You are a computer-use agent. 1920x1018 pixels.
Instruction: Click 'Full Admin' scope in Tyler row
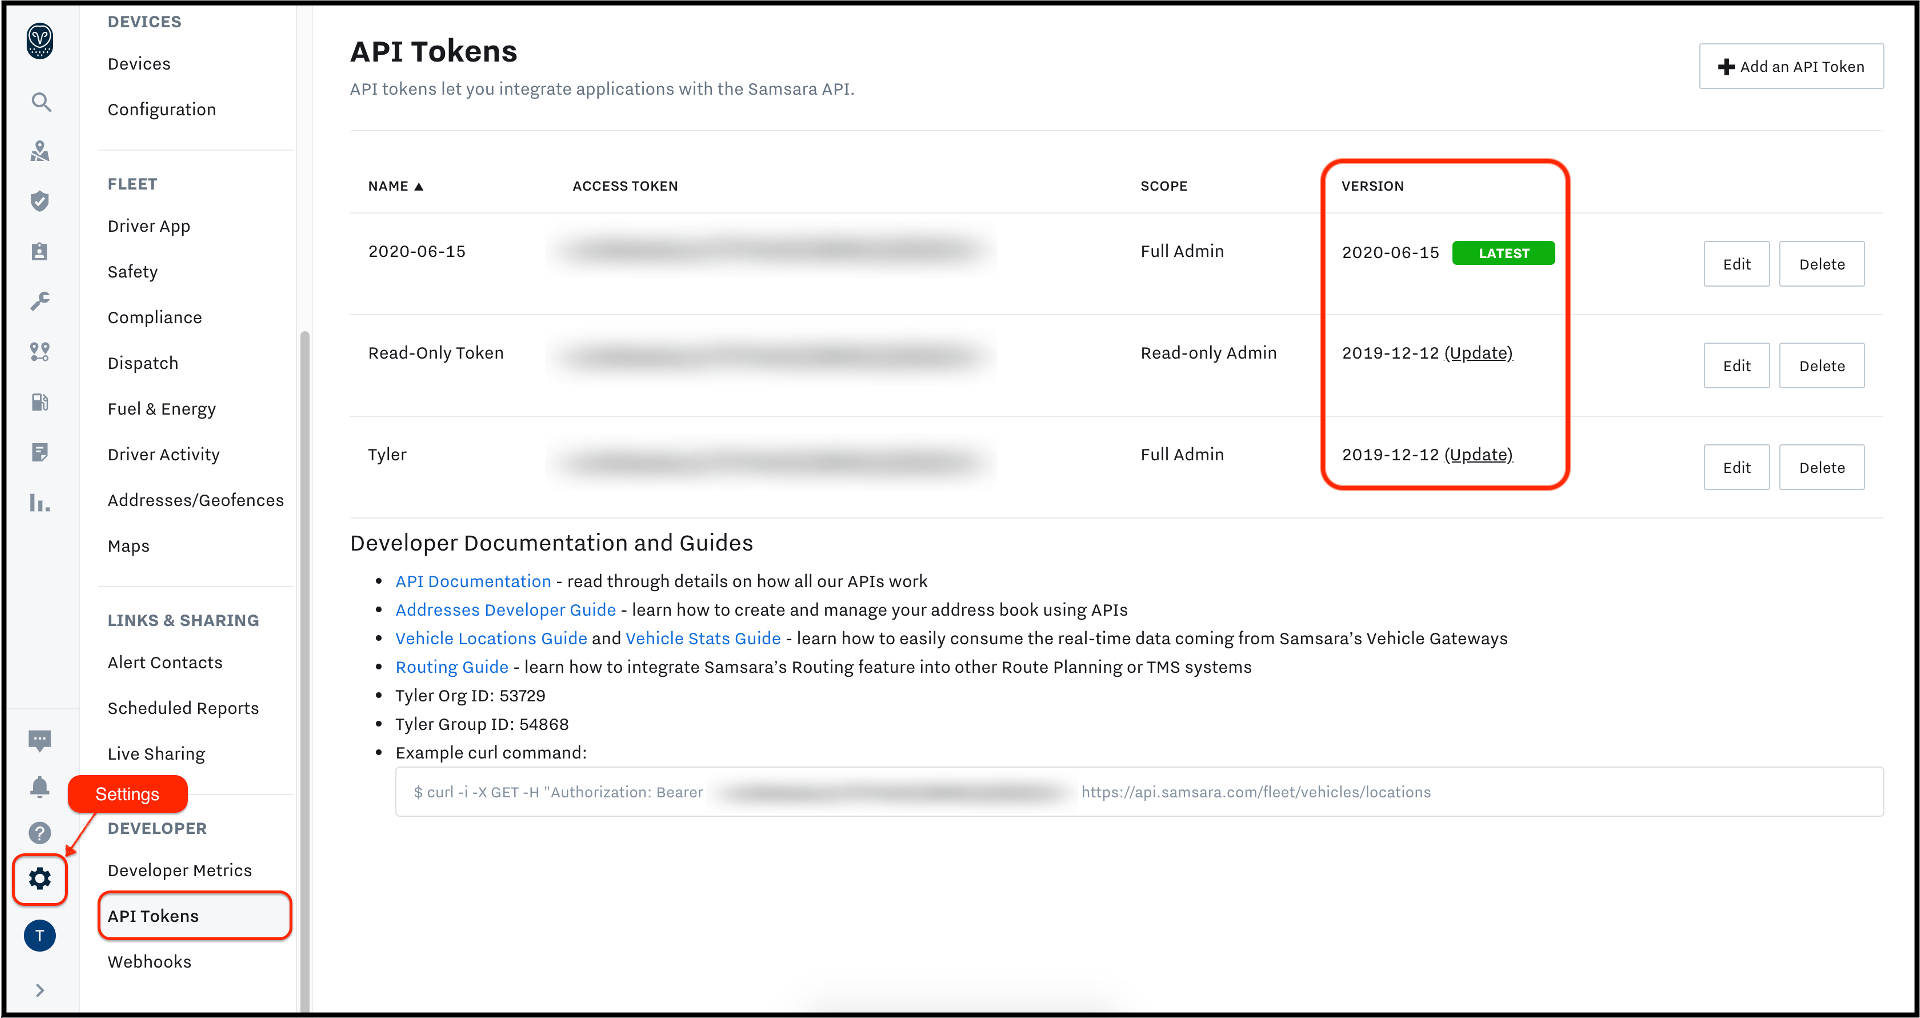click(1182, 455)
